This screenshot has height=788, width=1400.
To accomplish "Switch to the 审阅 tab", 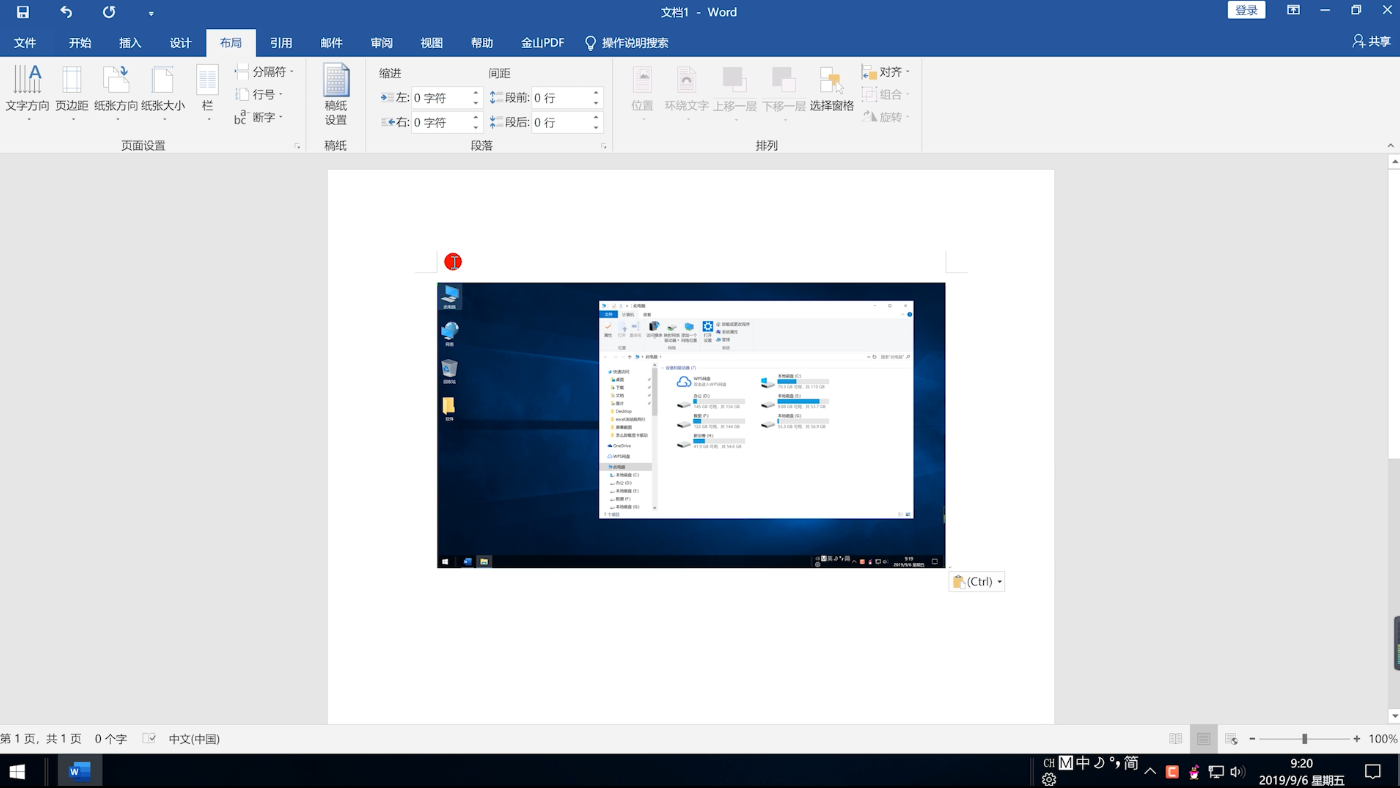I will click(x=381, y=43).
